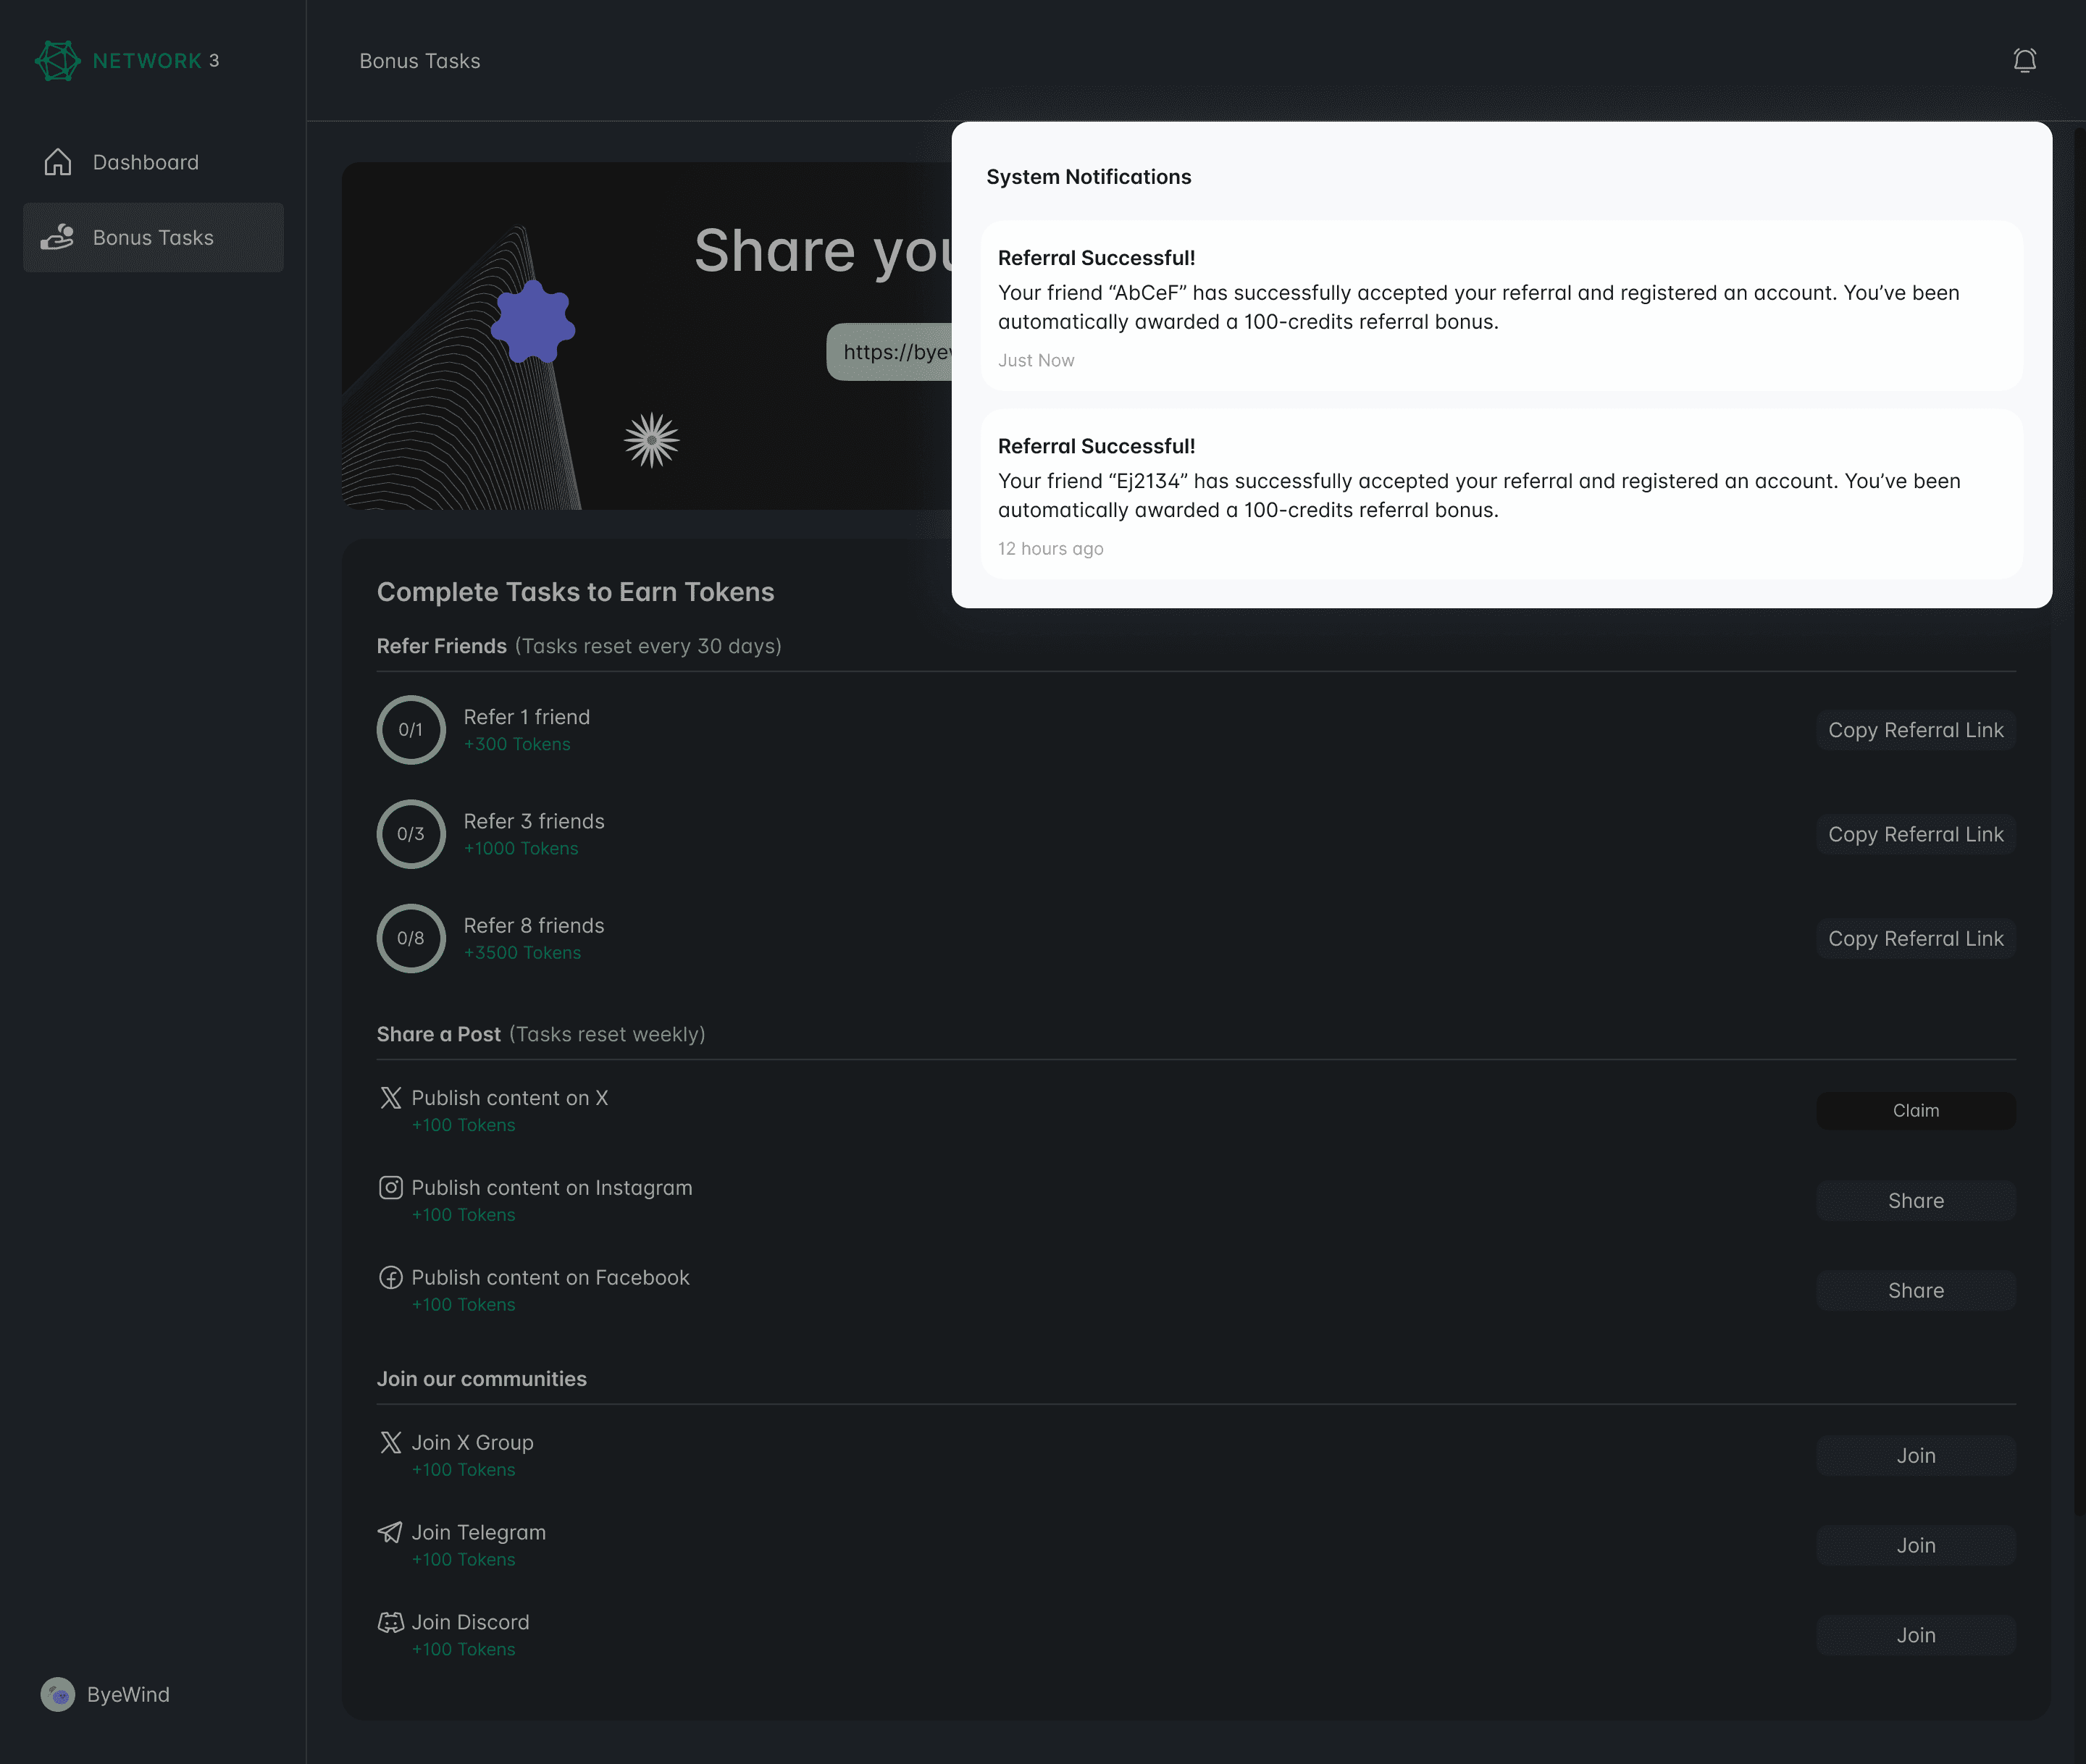
Task: Open the Dashboard menu item
Action: pos(146,162)
